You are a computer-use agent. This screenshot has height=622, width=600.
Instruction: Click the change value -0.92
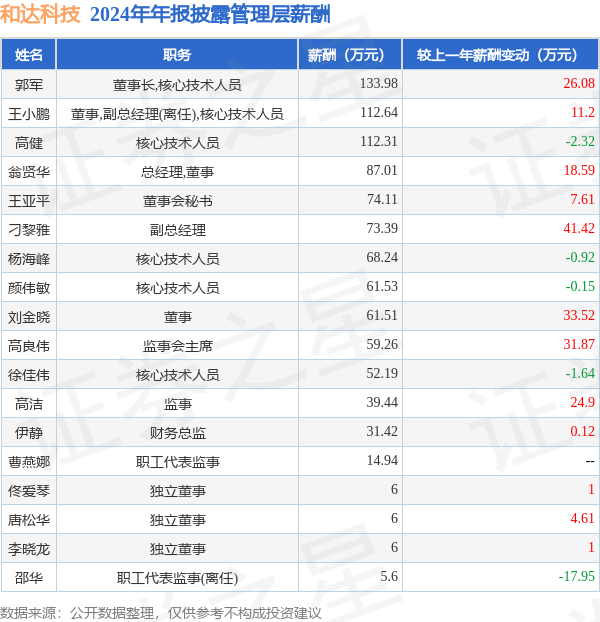click(x=580, y=257)
